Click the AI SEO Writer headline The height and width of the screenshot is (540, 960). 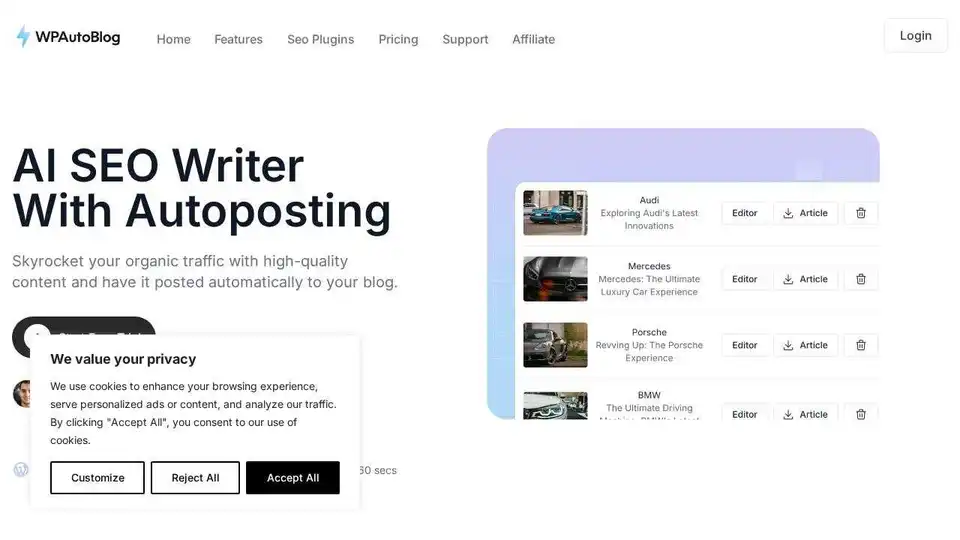(x=201, y=189)
